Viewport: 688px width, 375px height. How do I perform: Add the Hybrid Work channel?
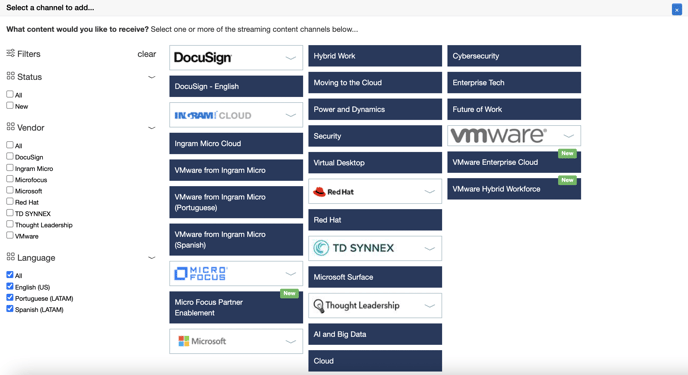click(375, 56)
